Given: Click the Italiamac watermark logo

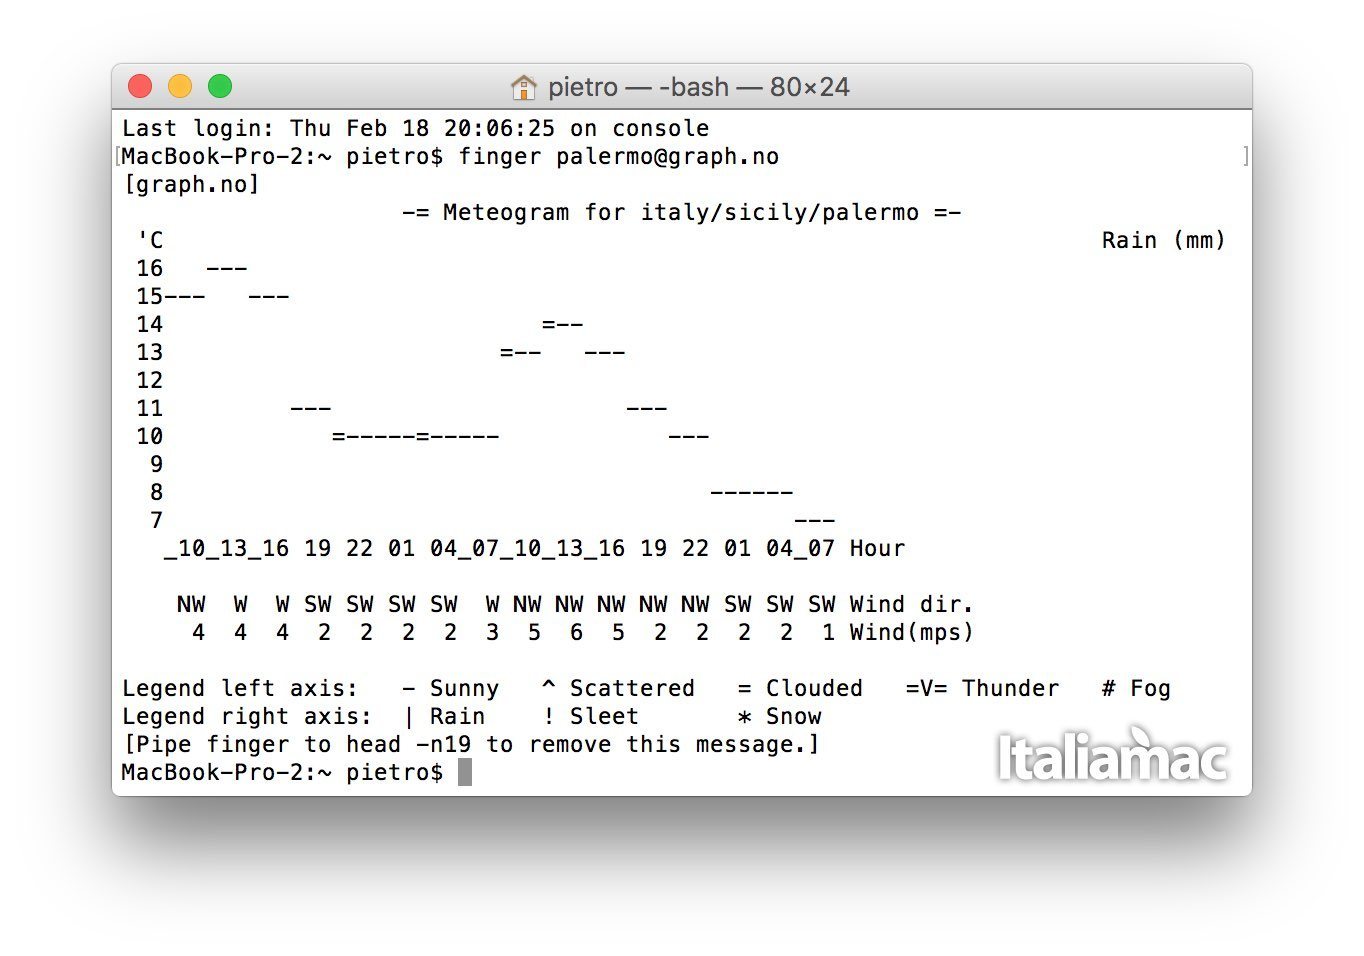Looking at the screenshot, I should 1112,754.
